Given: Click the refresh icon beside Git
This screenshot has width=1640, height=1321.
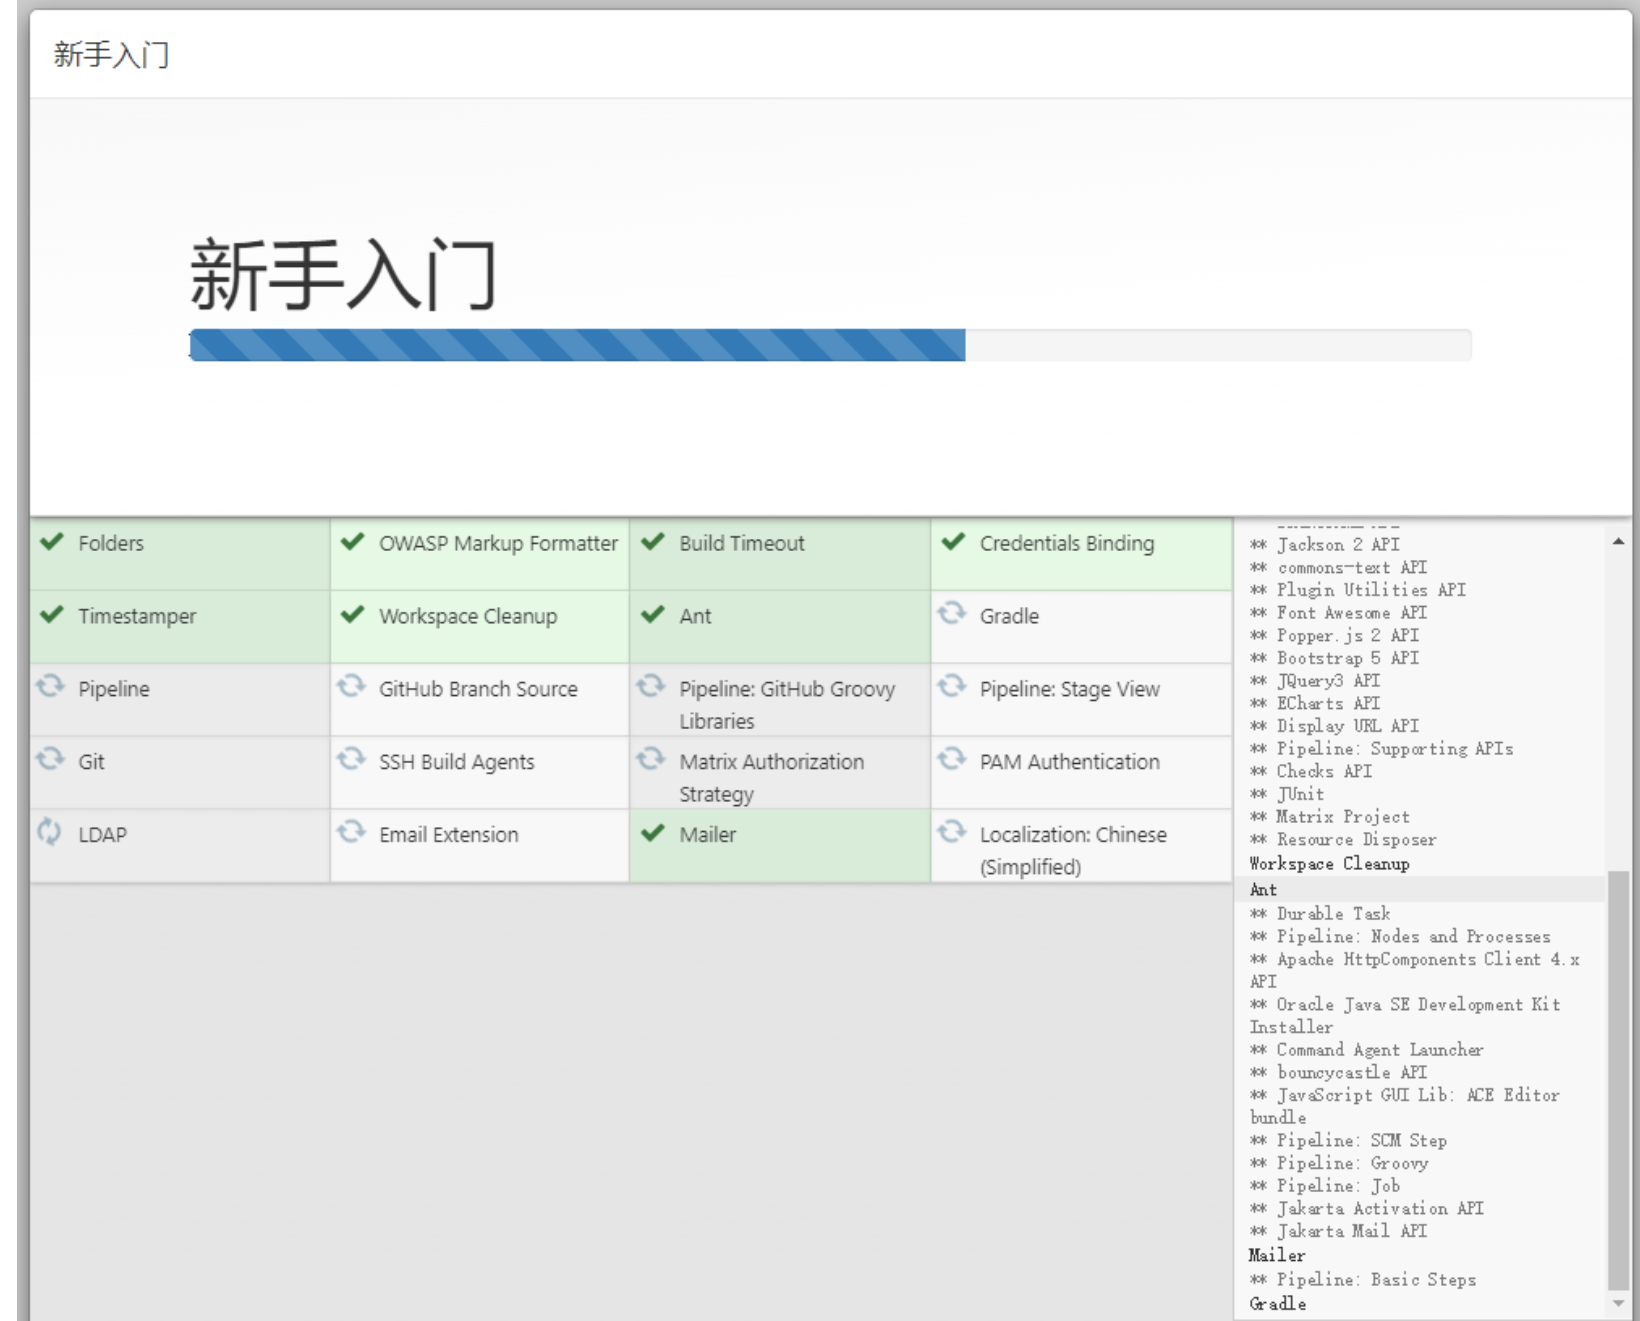Looking at the screenshot, I should click(50, 759).
